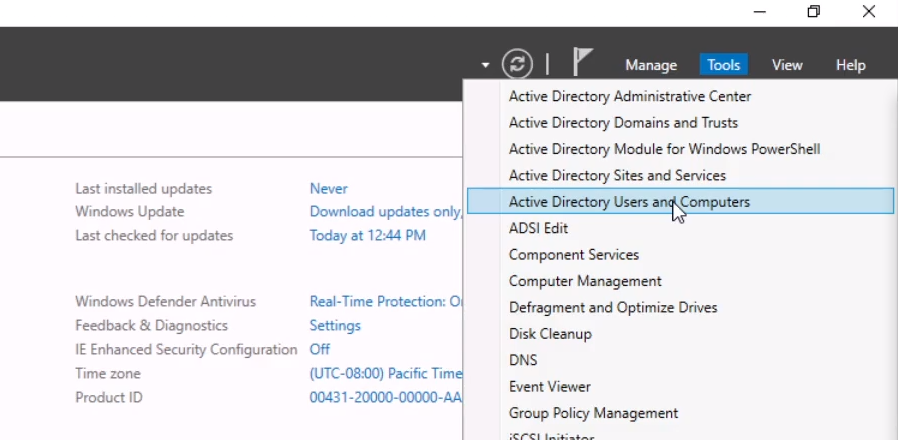
Task: Choose Active Directory Sites and Services
Action: pyautogui.click(x=617, y=175)
